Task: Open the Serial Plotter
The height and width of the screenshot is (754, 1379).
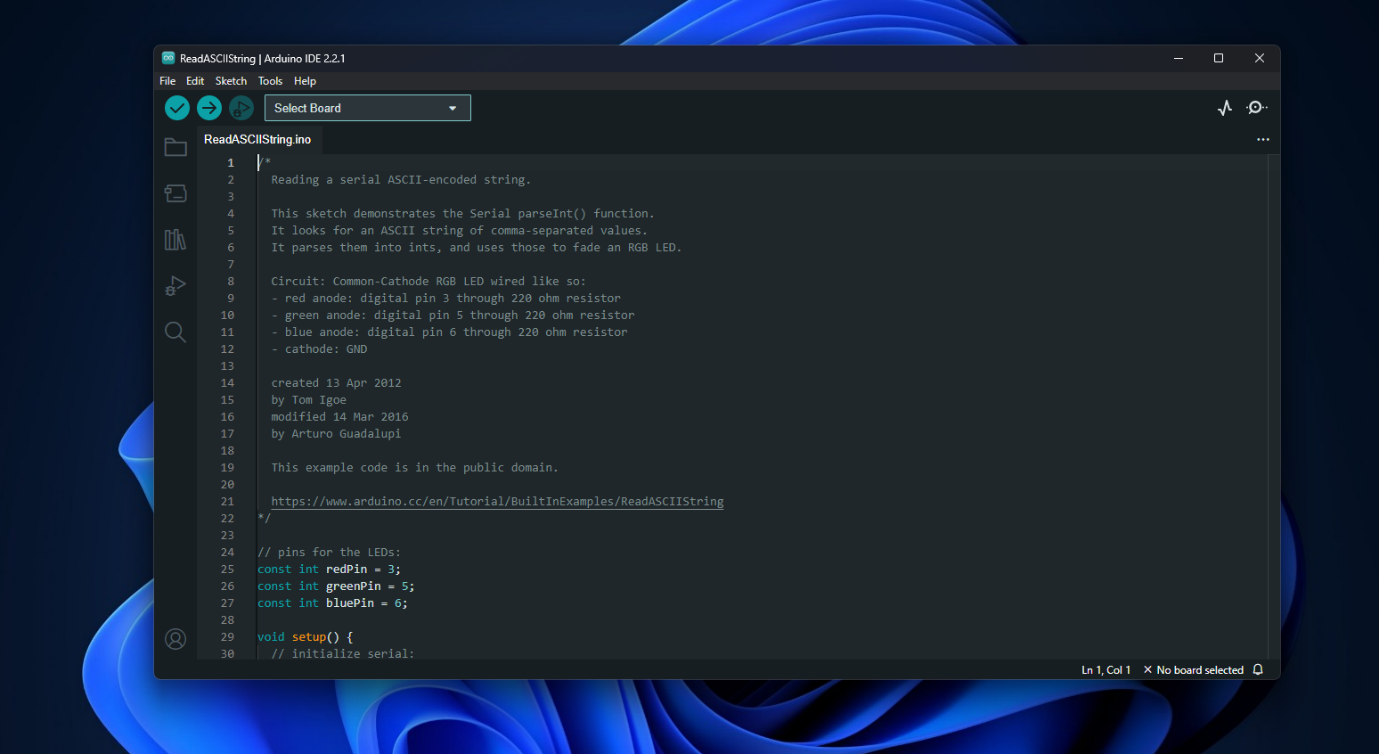Action: (1225, 108)
